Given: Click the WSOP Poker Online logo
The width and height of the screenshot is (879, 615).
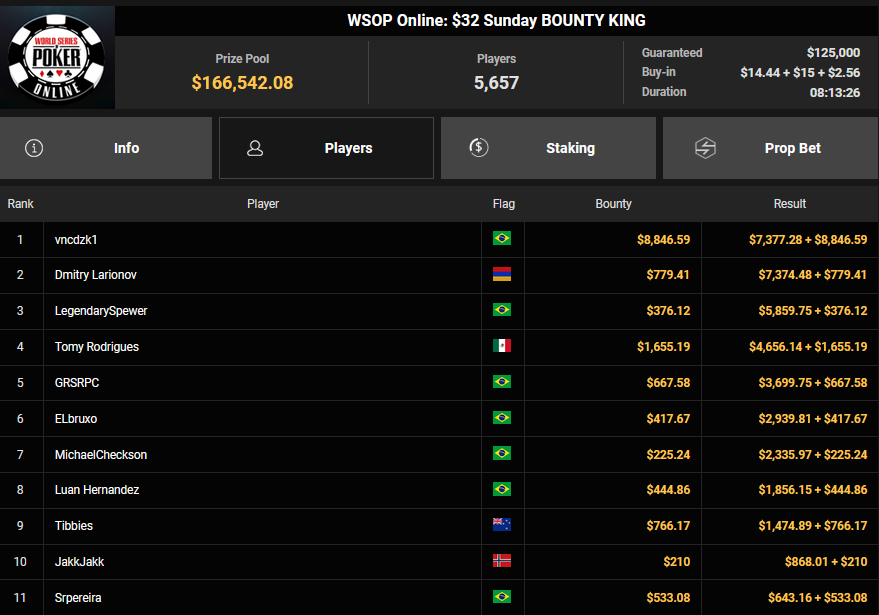Looking at the screenshot, I should (x=57, y=58).
